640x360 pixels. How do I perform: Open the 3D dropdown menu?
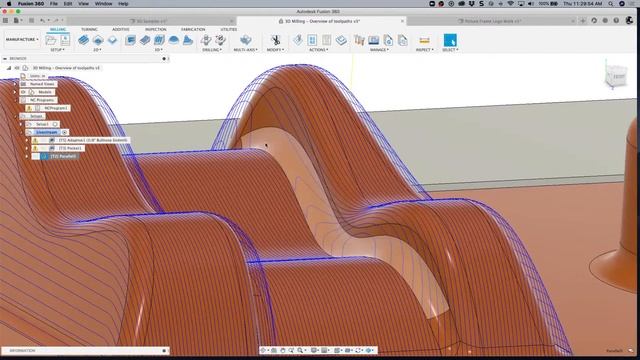tap(159, 50)
